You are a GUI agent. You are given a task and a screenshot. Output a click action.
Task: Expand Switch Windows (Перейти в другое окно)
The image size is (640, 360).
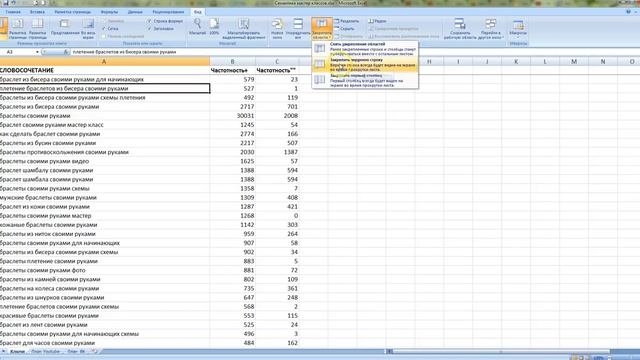point(491,29)
